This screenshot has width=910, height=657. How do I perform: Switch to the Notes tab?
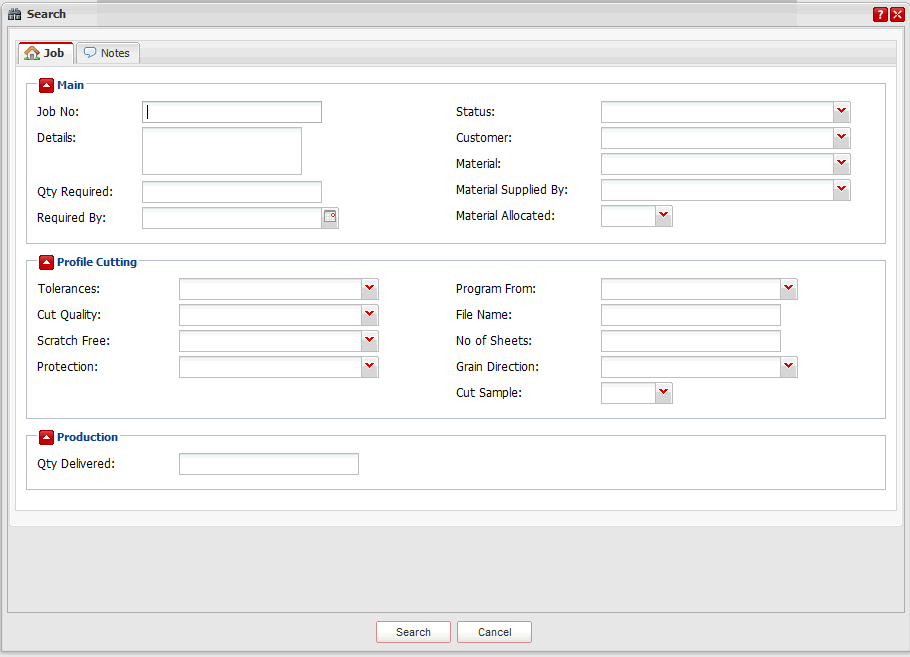pyautogui.click(x=107, y=53)
